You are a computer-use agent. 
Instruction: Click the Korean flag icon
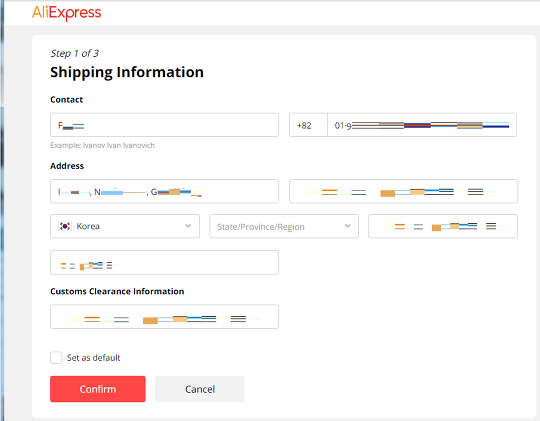click(65, 226)
